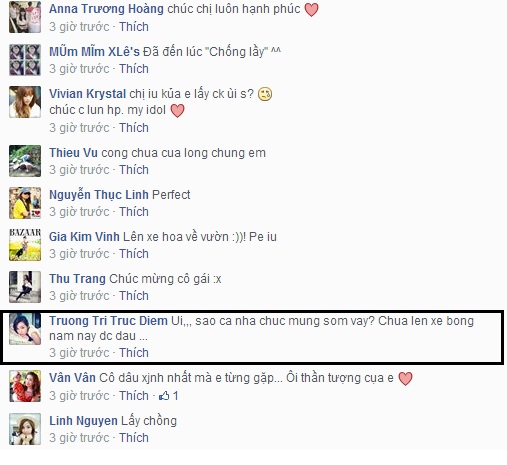Open Gia Kim Vinh's BAZAAR avatar
Image resolution: width=507 pixels, height=465 pixels.
pos(25,245)
